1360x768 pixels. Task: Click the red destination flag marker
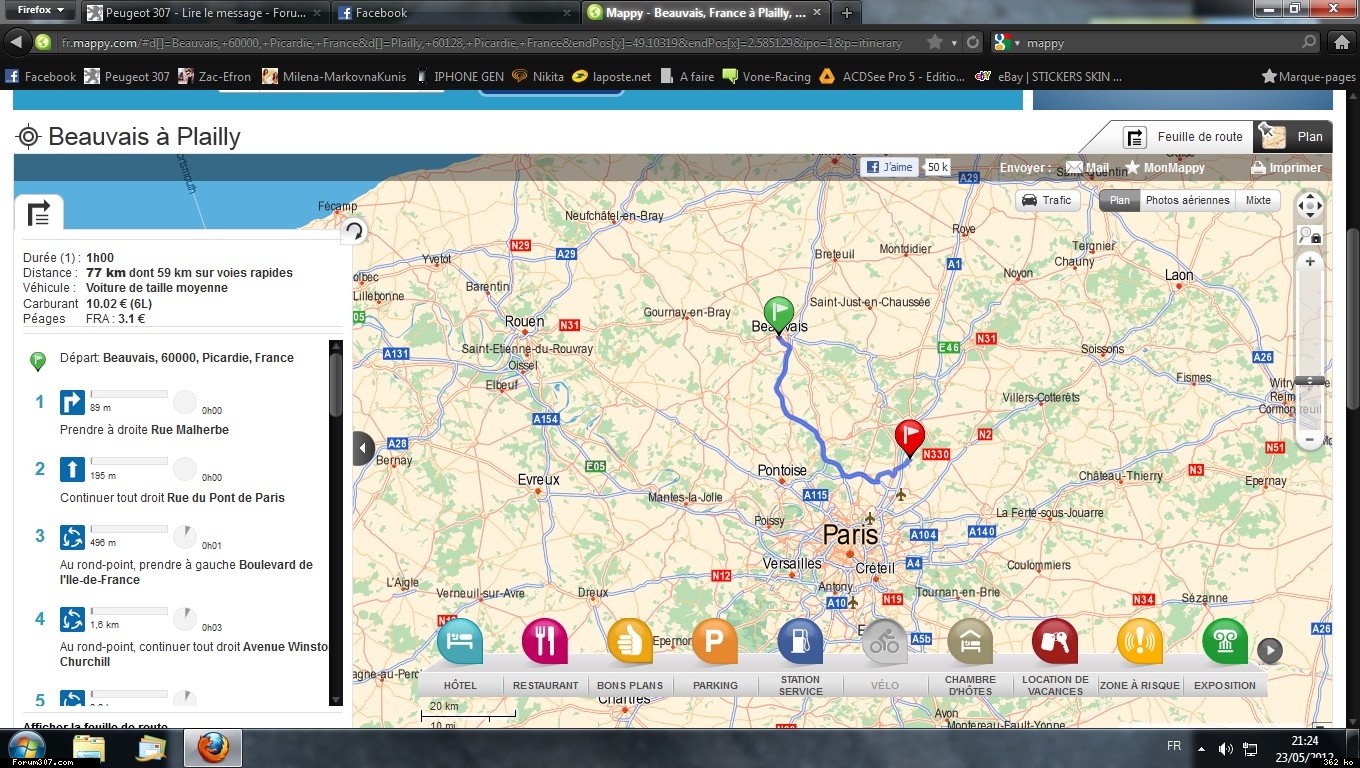[909, 437]
